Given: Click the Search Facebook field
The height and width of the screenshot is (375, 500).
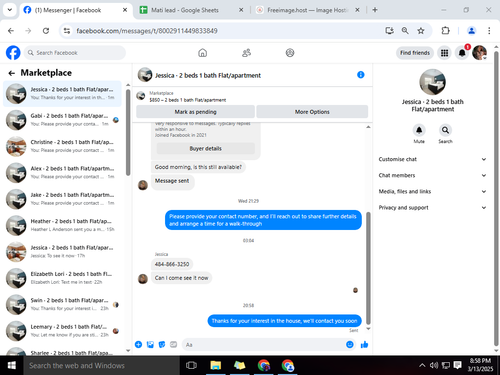Looking at the screenshot, I should (x=75, y=53).
